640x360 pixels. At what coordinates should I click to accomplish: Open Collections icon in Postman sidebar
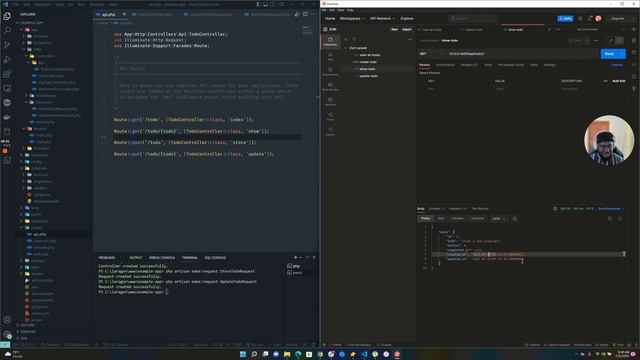point(330,41)
